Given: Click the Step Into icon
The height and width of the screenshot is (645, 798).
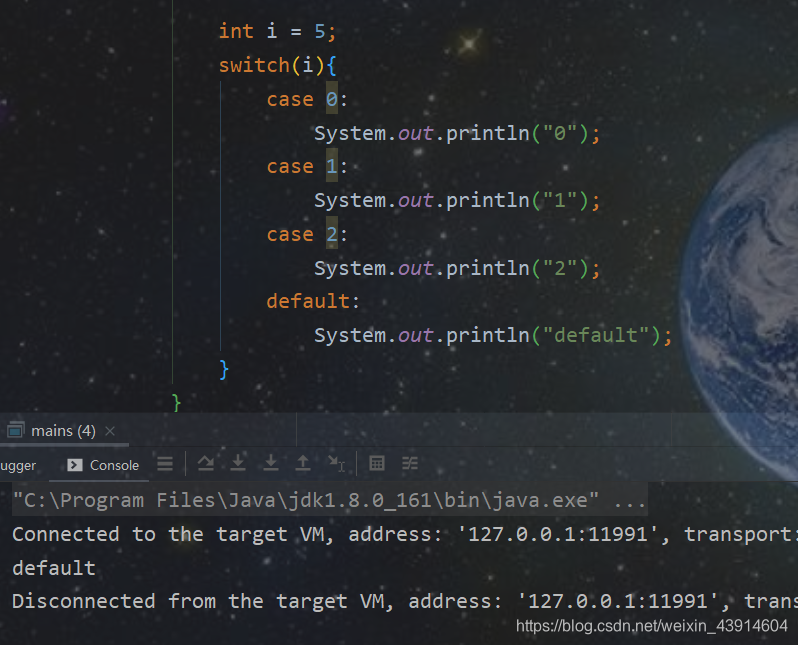Looking at the screenshot, I should pos(238,463).
